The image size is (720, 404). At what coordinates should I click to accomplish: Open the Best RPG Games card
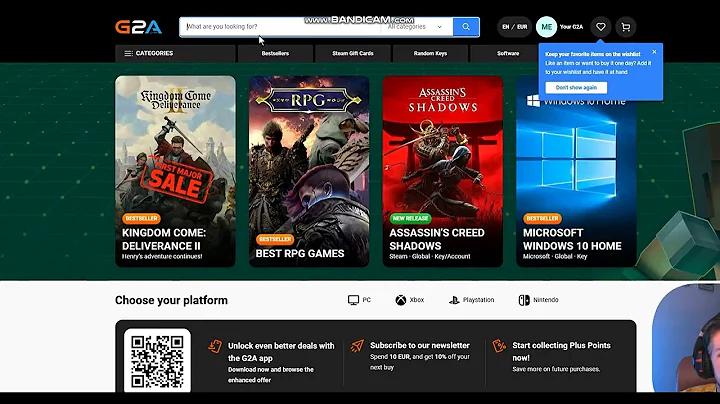[x=309, y=171]
